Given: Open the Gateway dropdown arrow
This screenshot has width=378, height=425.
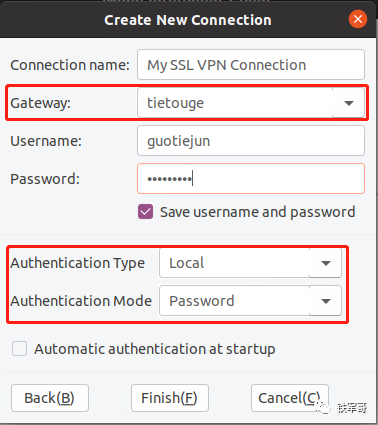Looking at the screenshot, I should pyautogui.click(x=349, y=103).
